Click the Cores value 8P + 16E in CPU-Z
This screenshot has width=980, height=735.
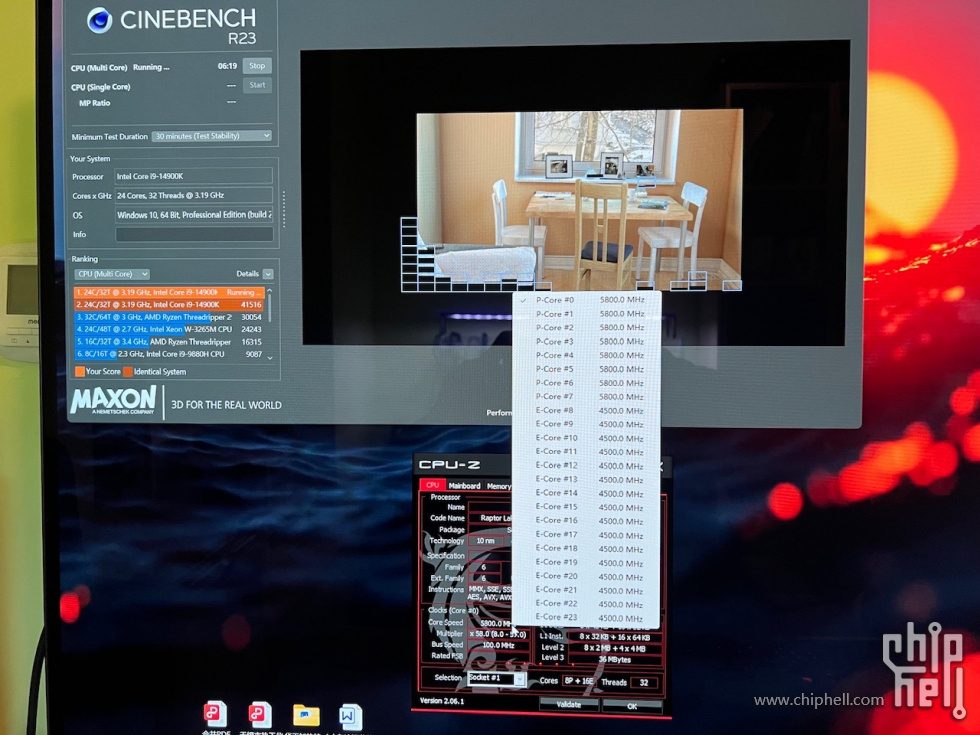click(x=579, y=681)
